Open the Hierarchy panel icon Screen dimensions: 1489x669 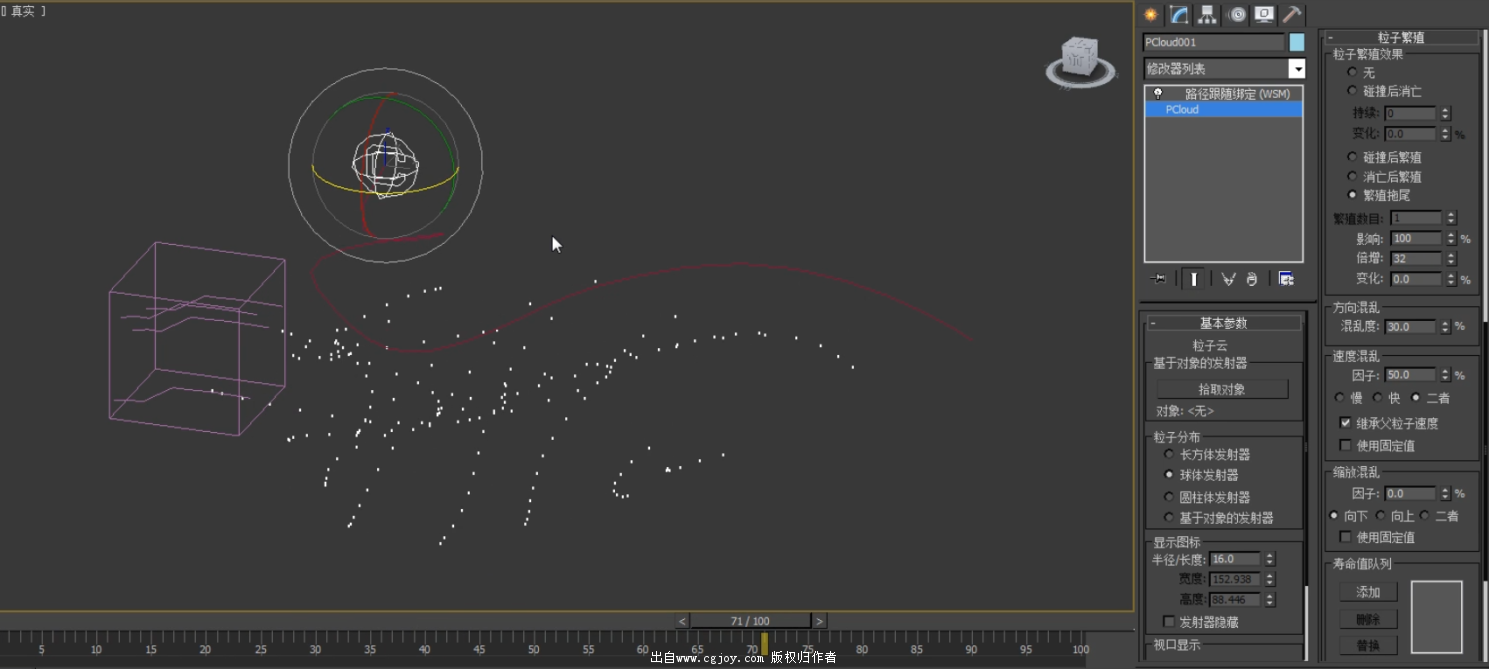pos(1208,14)
